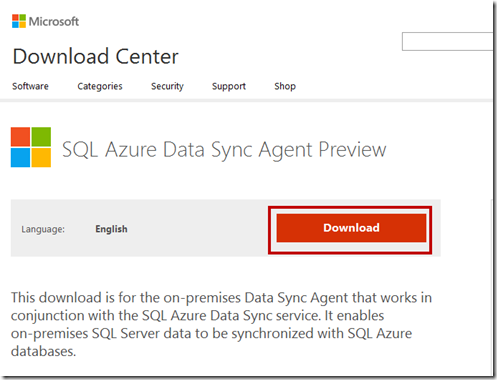
Task: Click the orange square of the product logo
Action: [20, 137]
